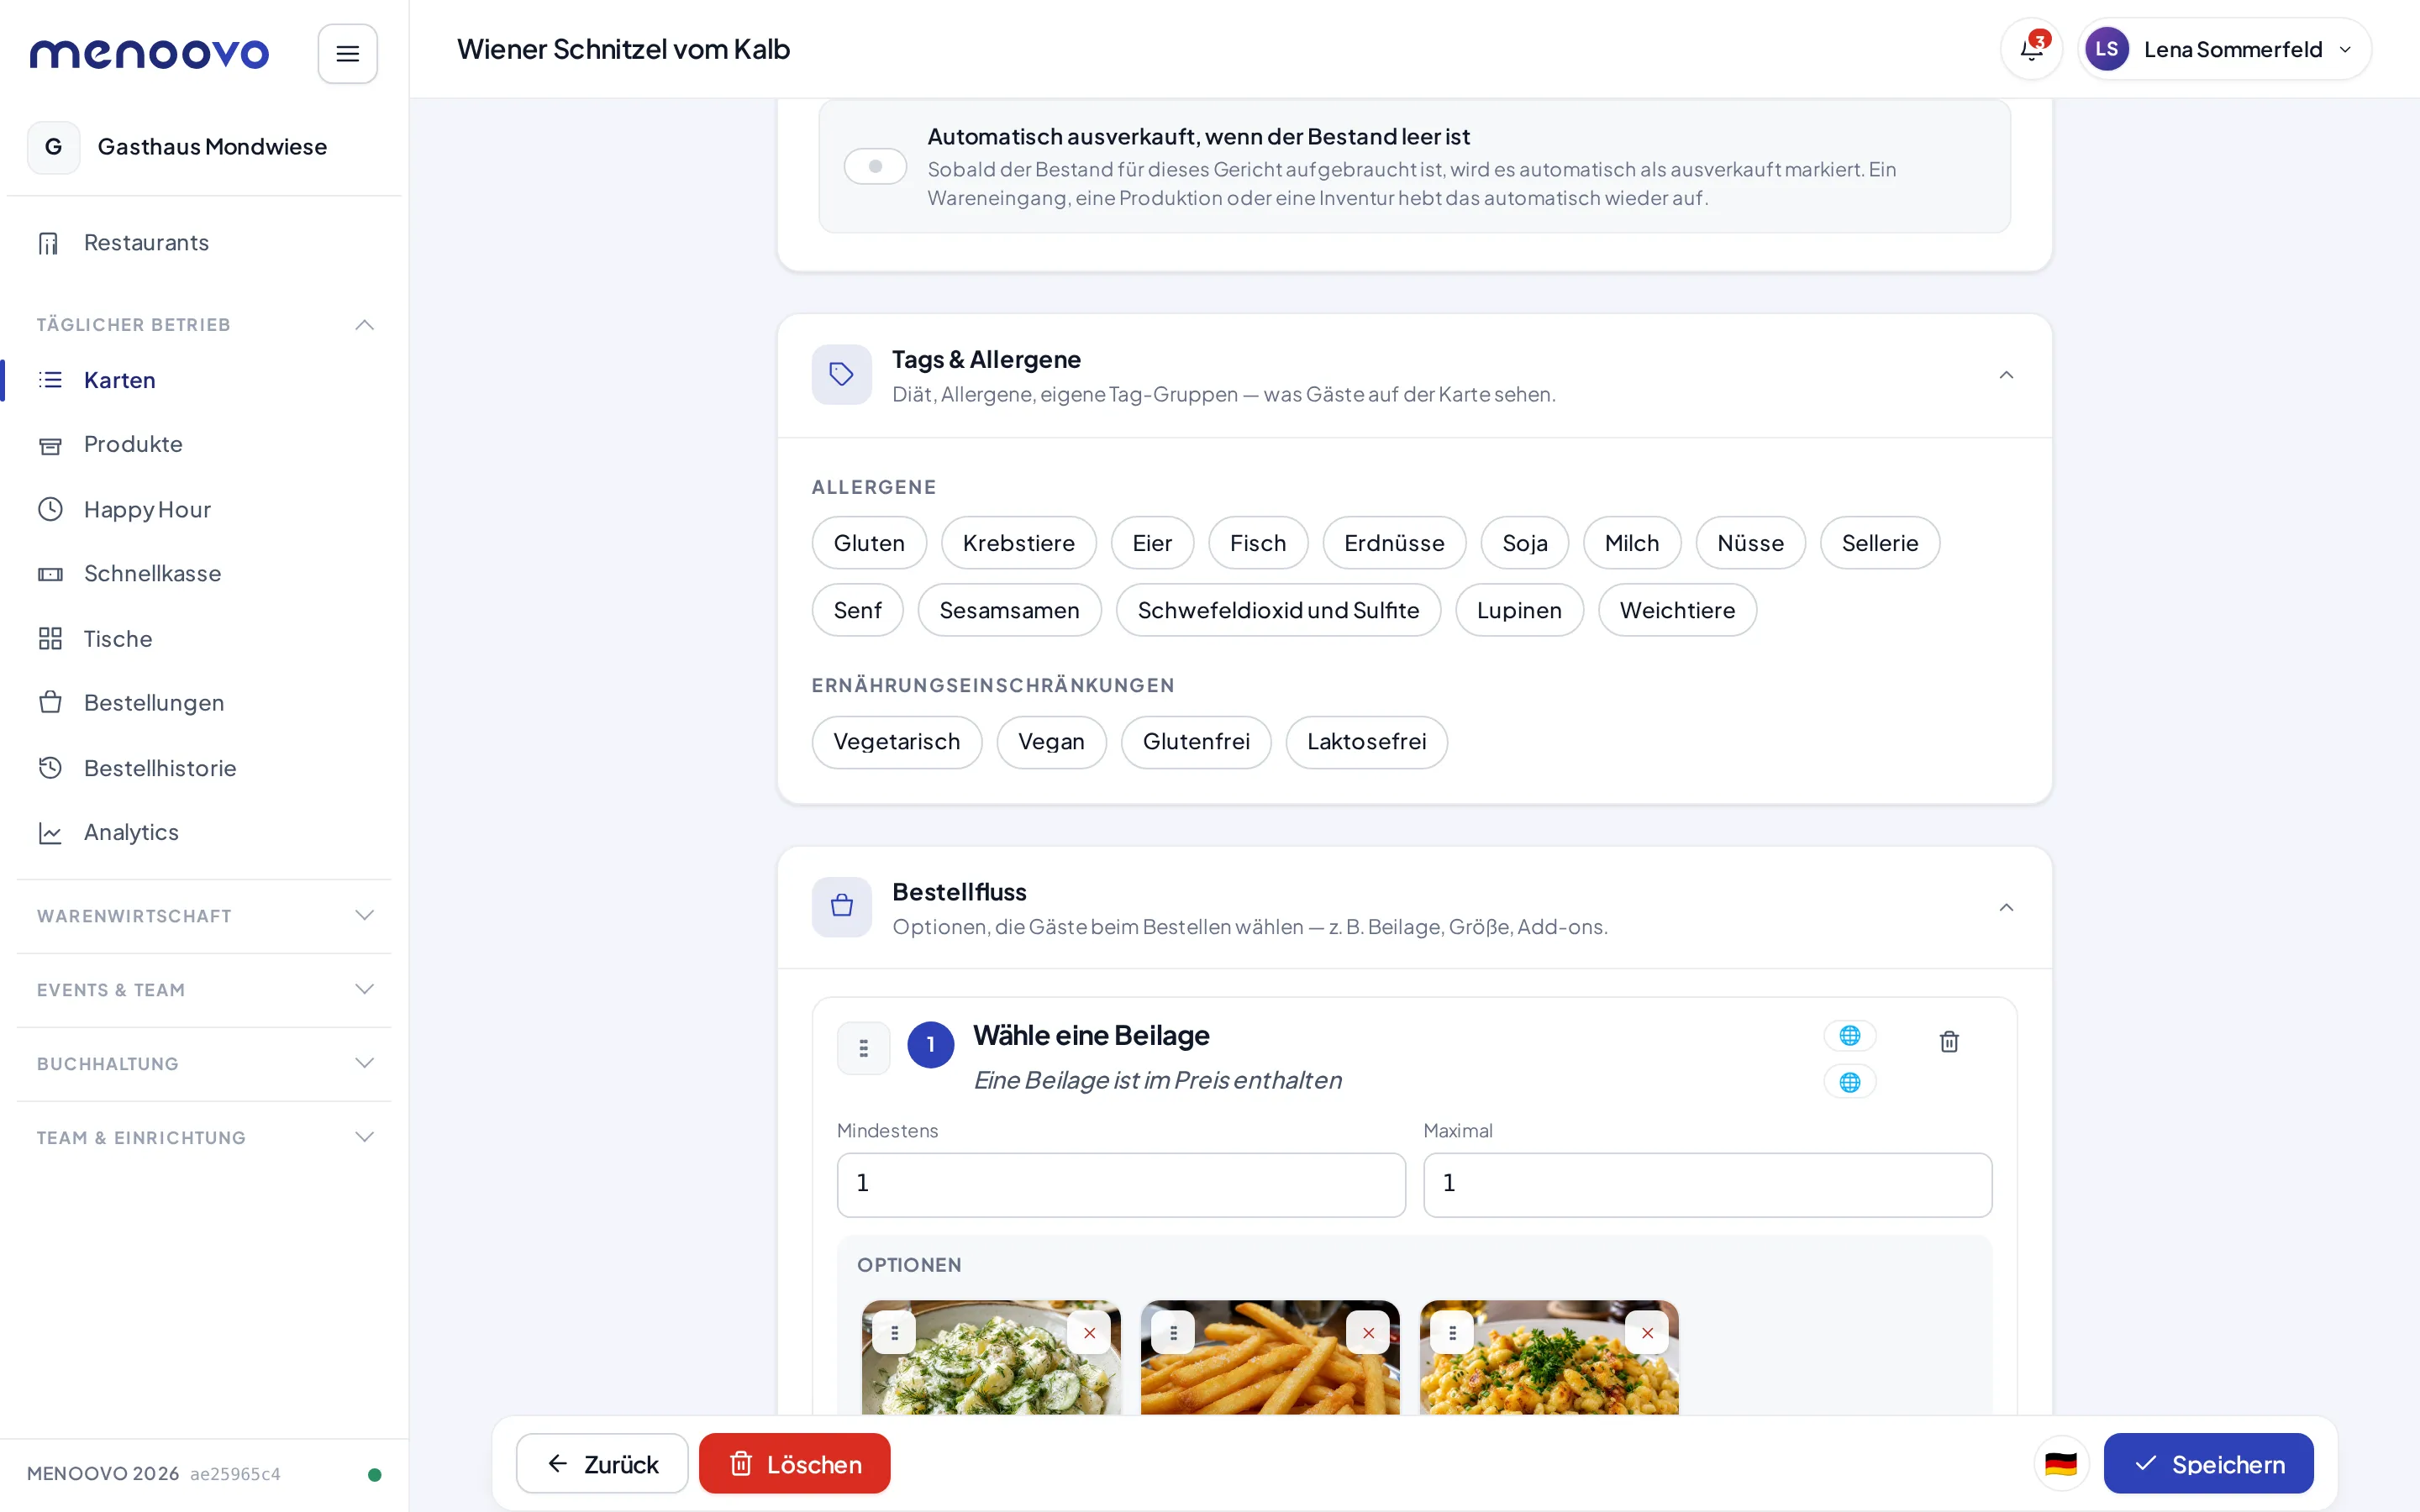This screenshot has height=1512, width=2420.
Task: Toggle the Laktosefrei diet chip
Action: click(1366, 742)
